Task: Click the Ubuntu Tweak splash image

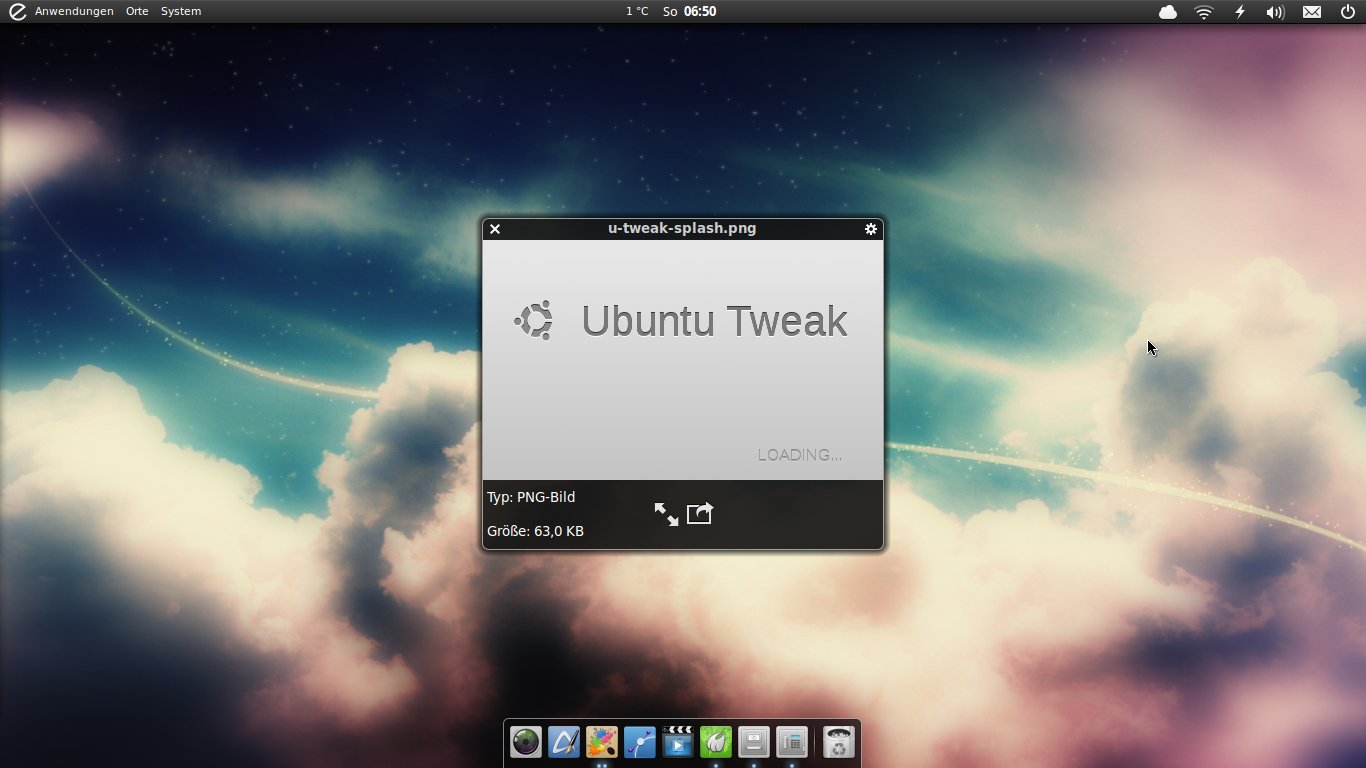Action: (x=683, y=360)
